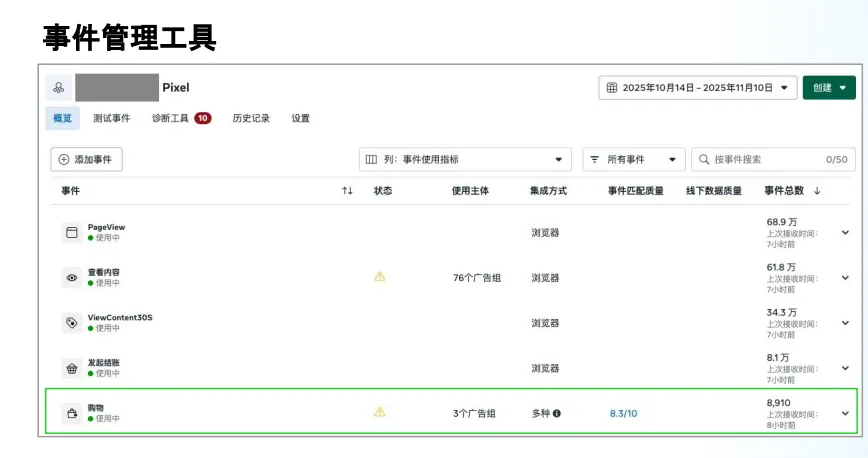Click the 添加事件 button

[x=86, y=159]
